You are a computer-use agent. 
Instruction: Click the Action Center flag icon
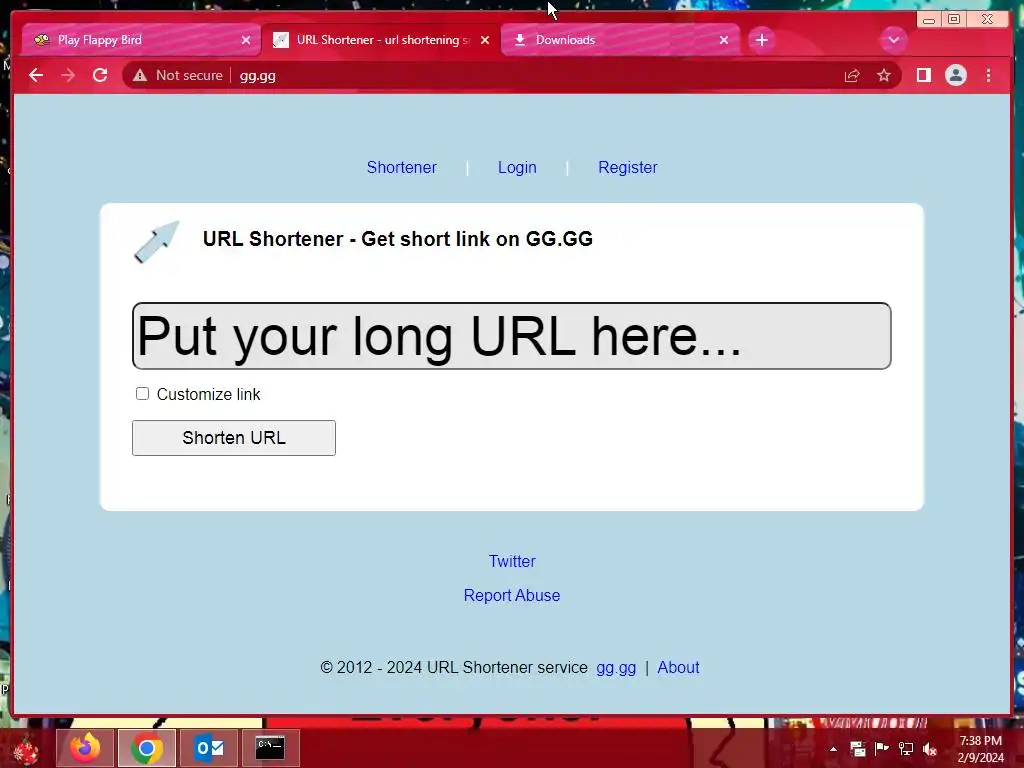[881, 749]
